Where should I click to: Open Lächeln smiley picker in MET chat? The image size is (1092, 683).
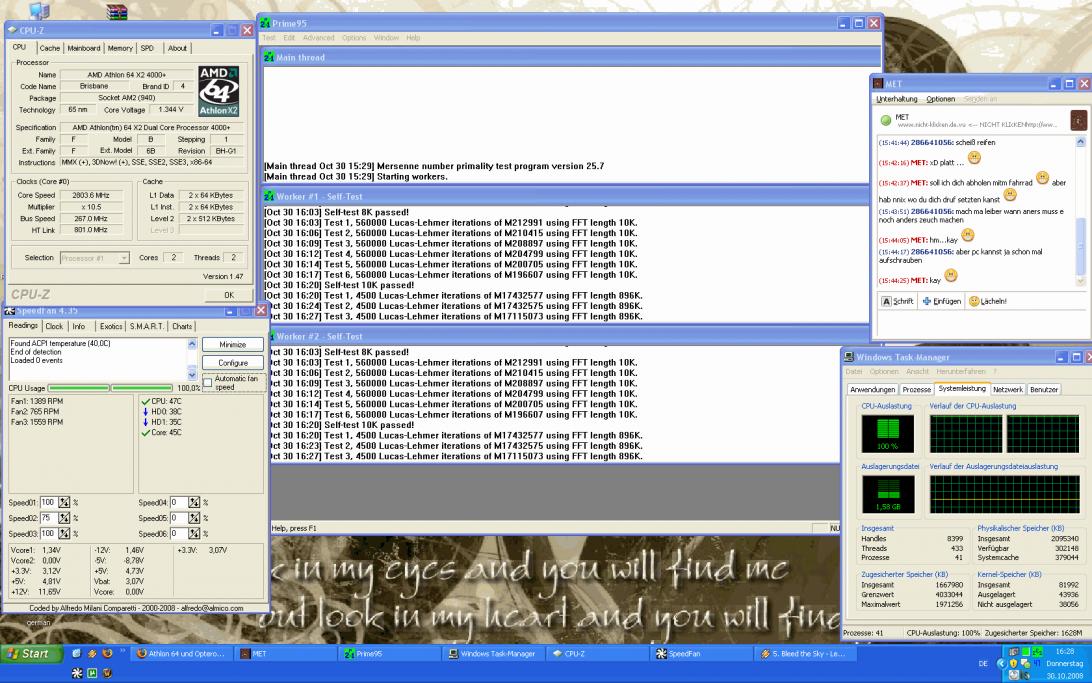tap(987, 301)
